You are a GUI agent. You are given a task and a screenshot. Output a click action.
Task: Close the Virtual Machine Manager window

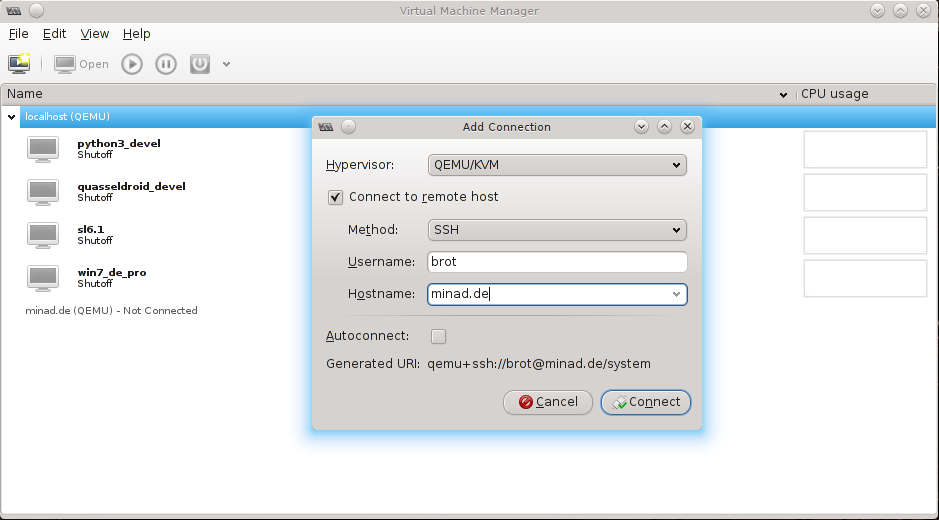[x=923, y=11]
